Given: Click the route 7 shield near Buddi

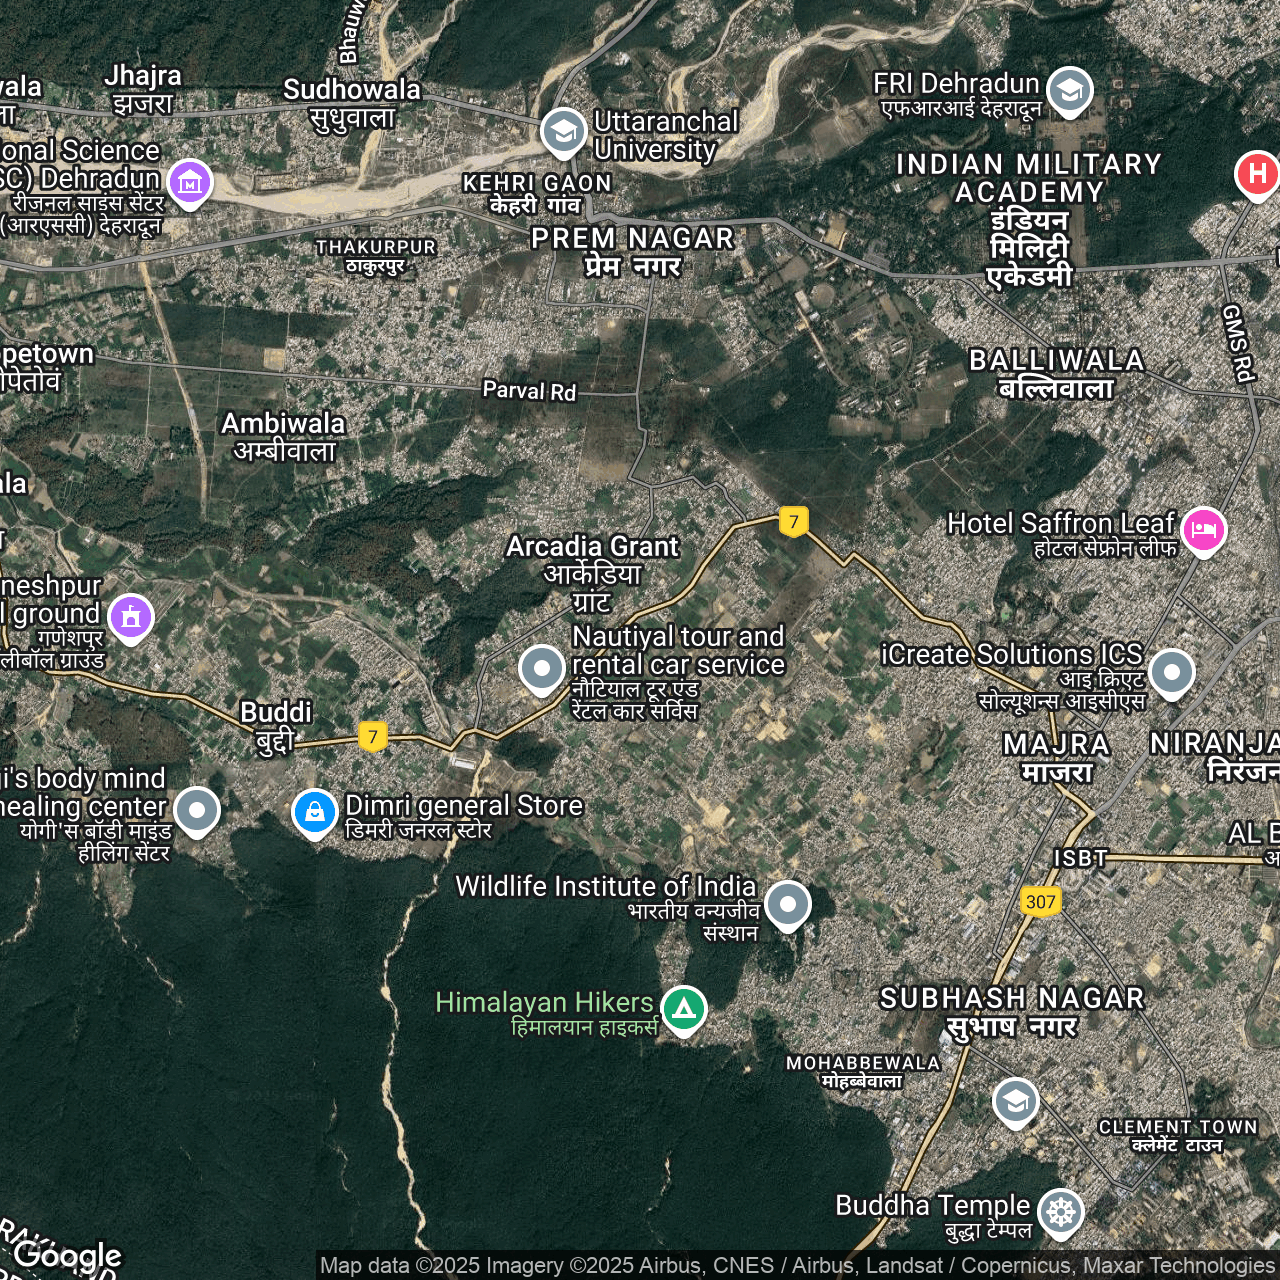Looking at the screenshot, I should 372,737.
